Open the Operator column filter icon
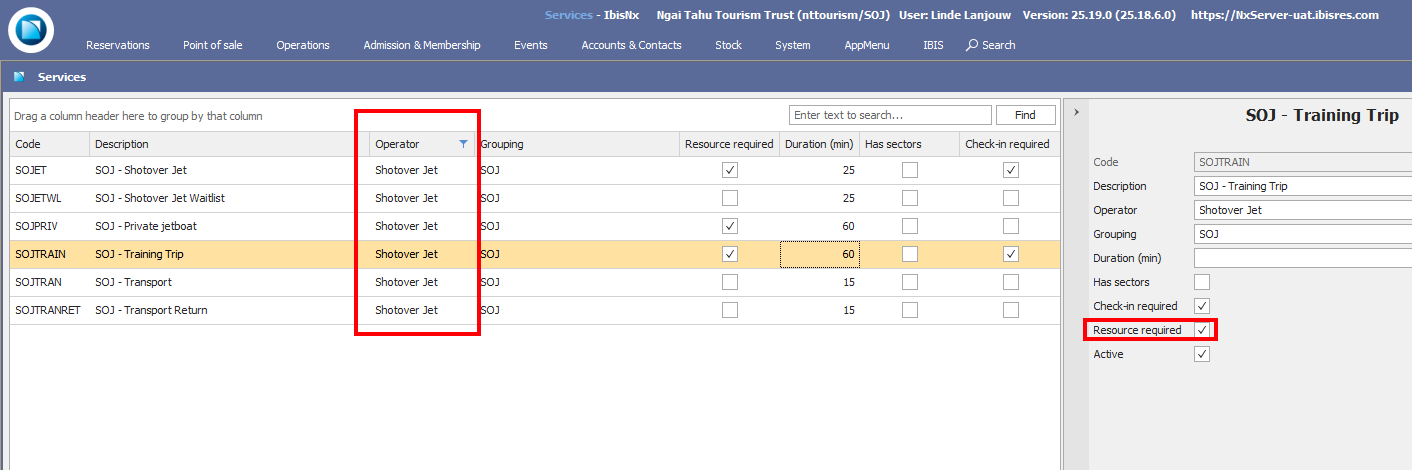This screenshot has width=1412, height=470. click(462, 144)
